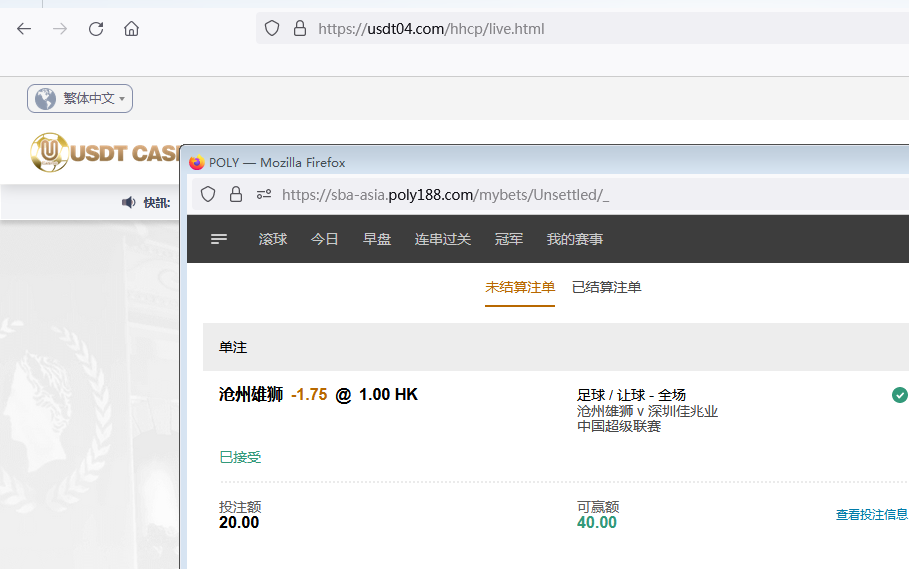909x569 pixels.
Task: Click the padlock icon beside usdt04.com URL
Action: (x=300, y=28)
